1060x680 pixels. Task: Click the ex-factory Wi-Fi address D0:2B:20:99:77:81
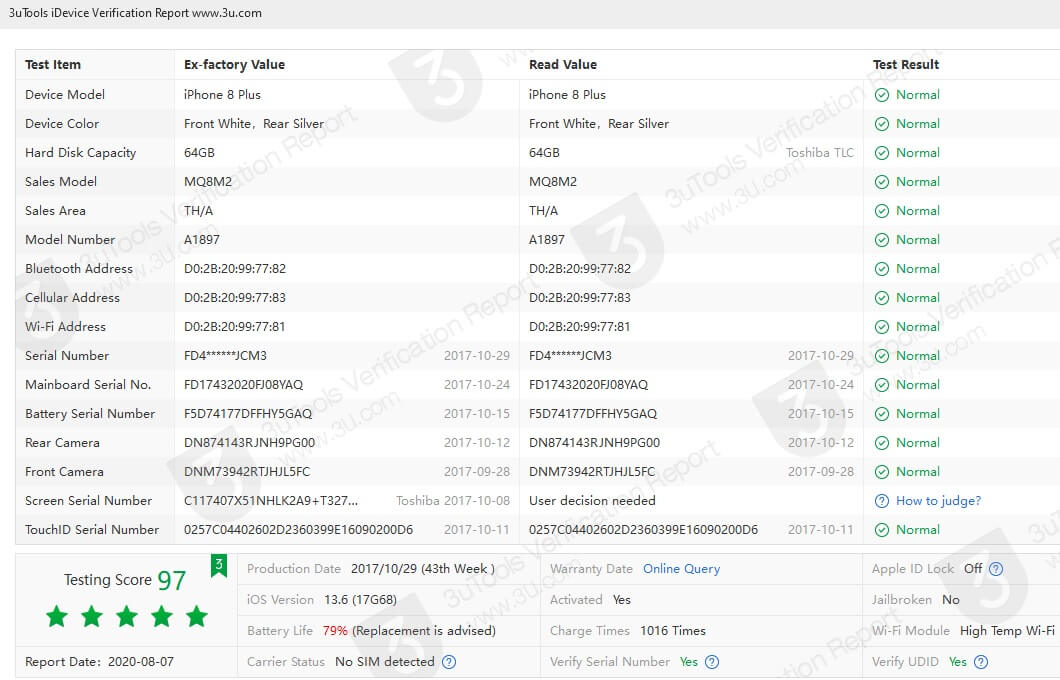235,327
